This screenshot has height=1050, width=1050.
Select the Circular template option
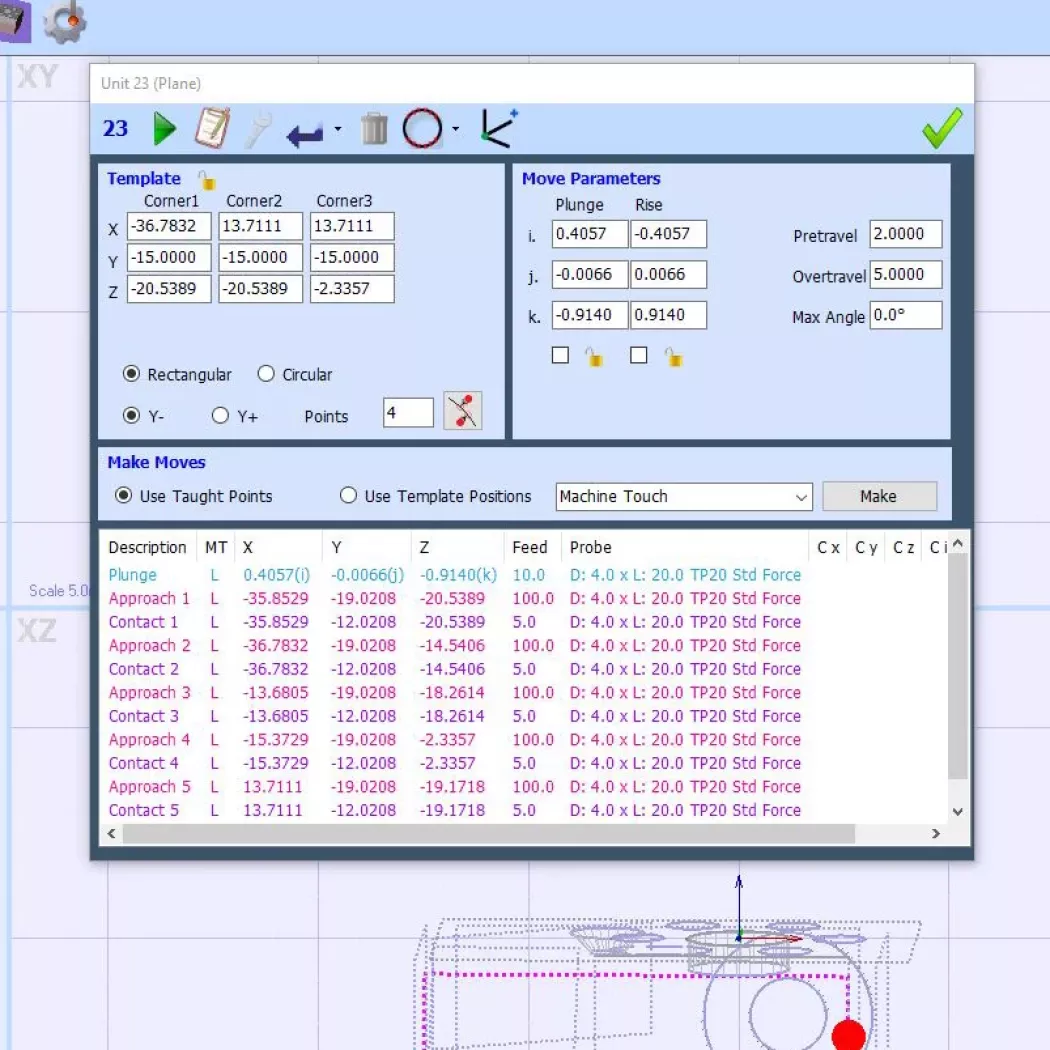(266, 373)
